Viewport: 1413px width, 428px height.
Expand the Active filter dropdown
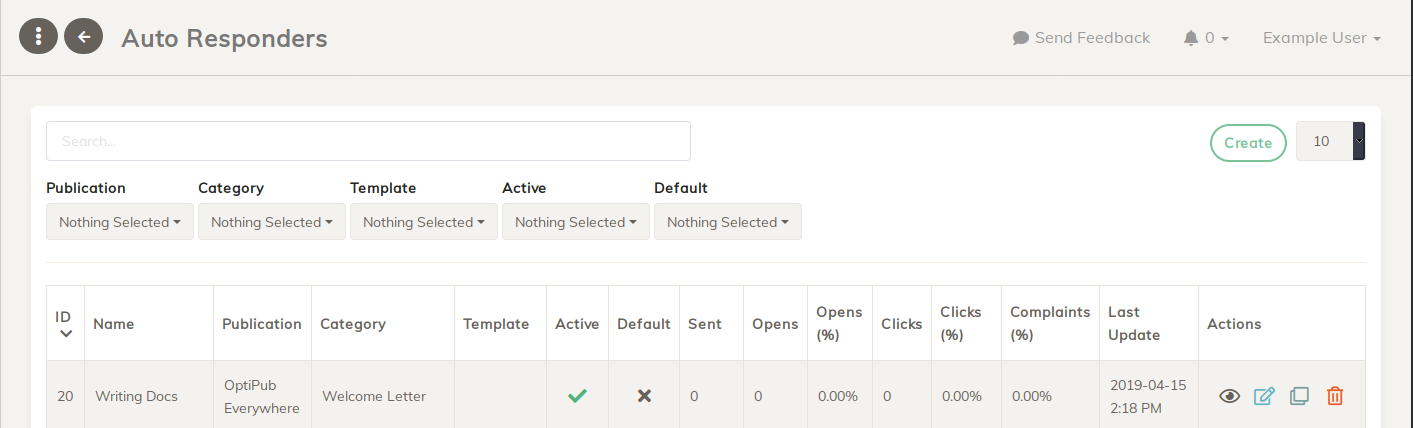[x=576, y=222]
